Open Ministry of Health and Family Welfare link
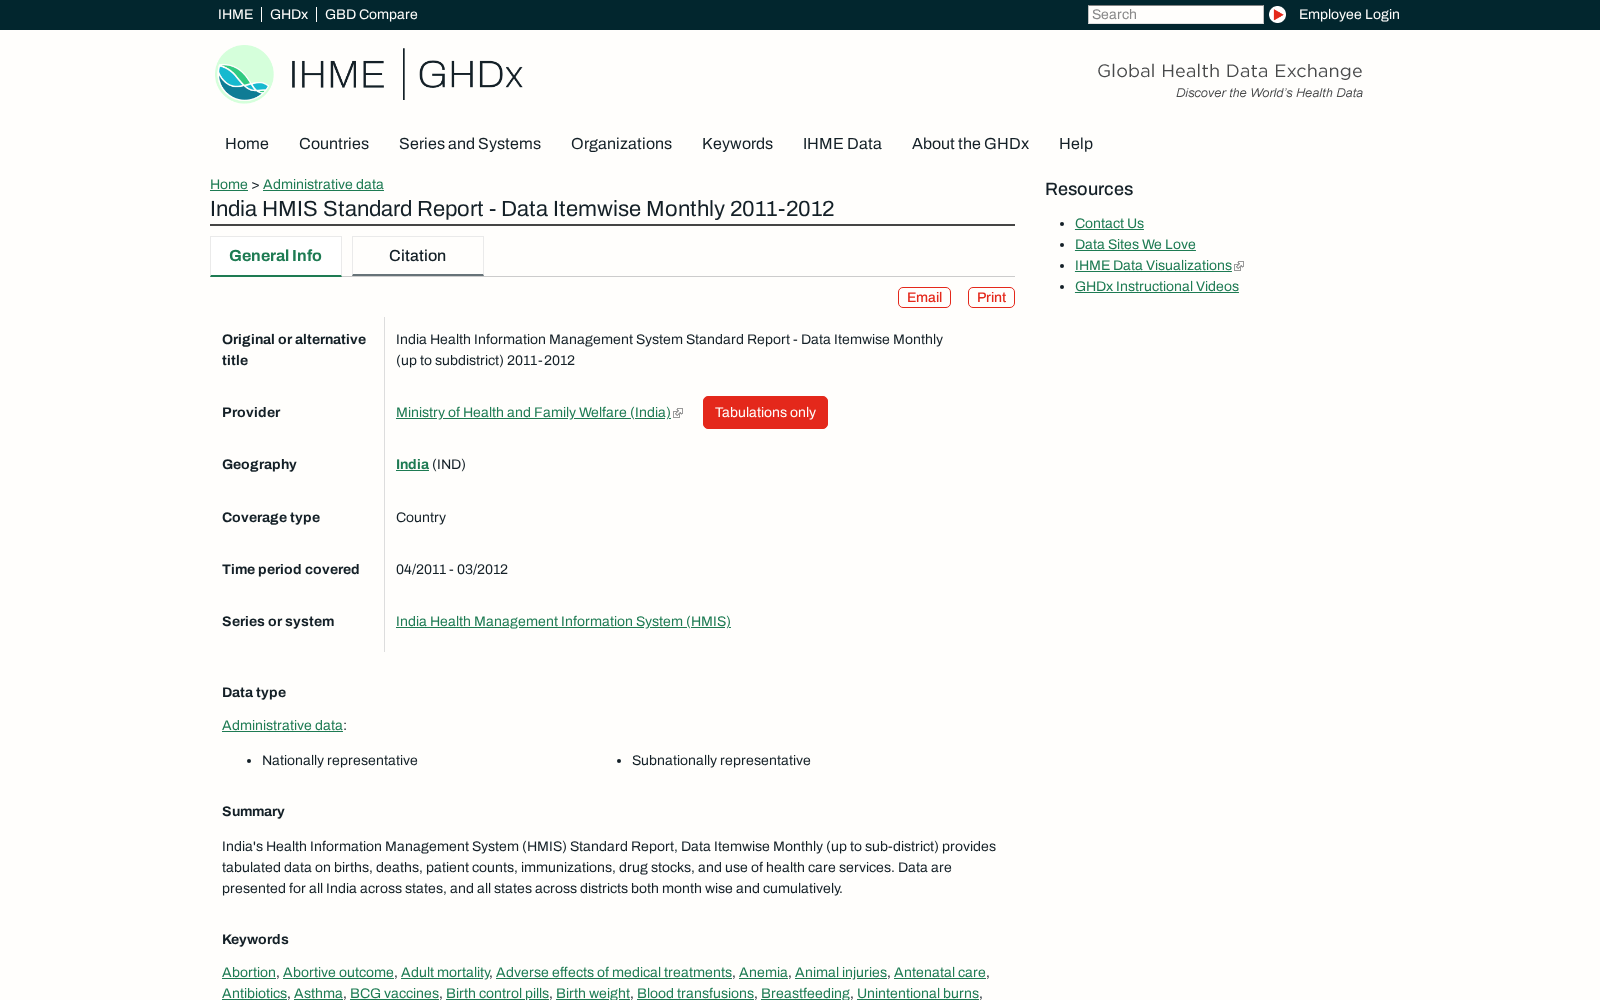The height and width of the screenshot is (1000, 1600). 533,412
